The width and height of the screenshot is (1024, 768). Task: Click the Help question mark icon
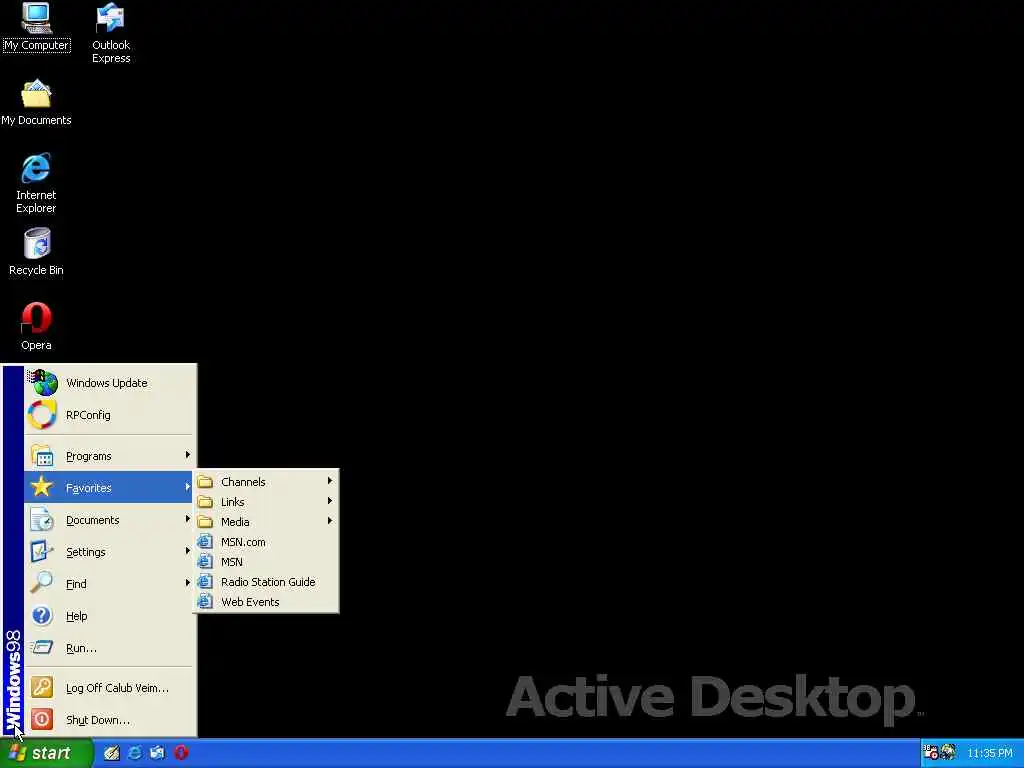[x=42, y=615]
